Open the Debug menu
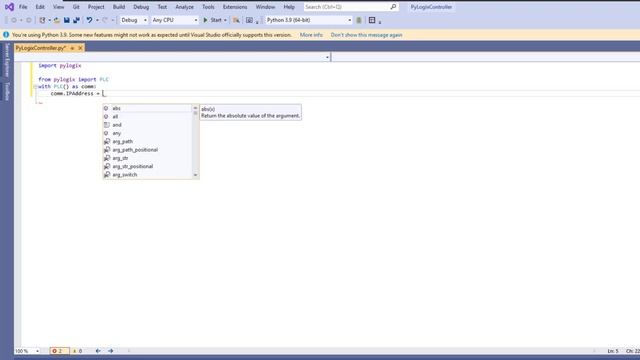The height and width of the screenshot is (360, 640). [141, 7]
